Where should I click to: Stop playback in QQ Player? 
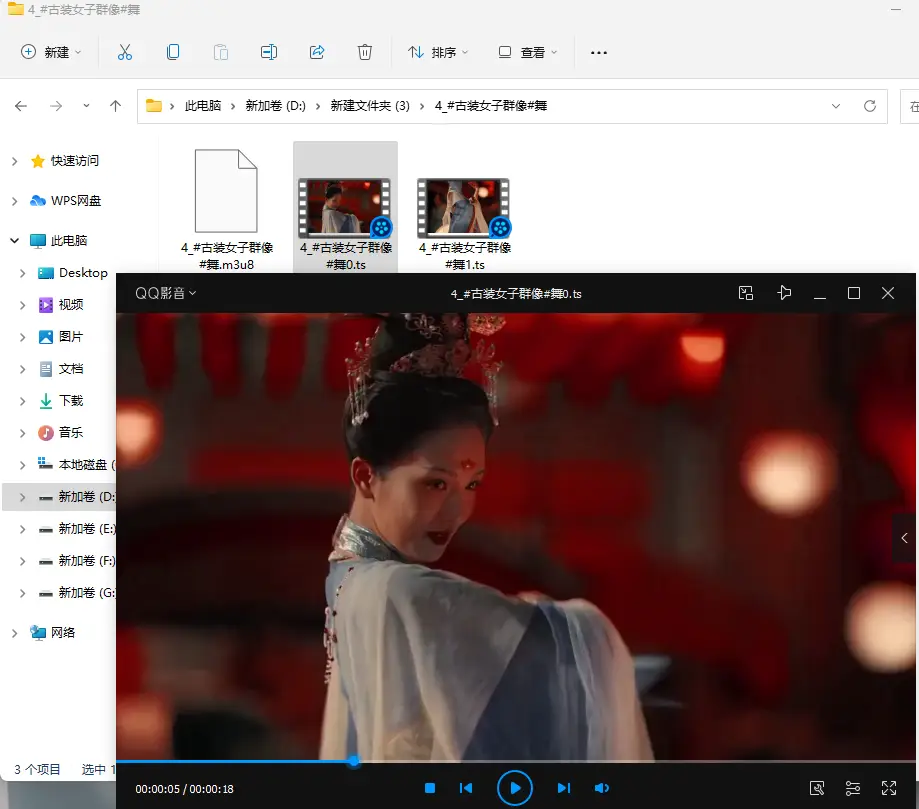coord(430,788)
